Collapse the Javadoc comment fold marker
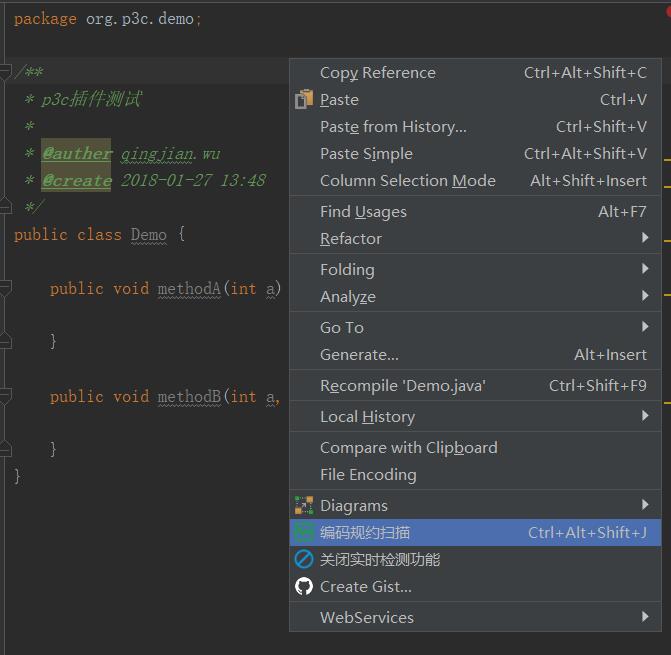Image resolution: width=671 pixels, height=655 pixels. click(x=5, y=71)
